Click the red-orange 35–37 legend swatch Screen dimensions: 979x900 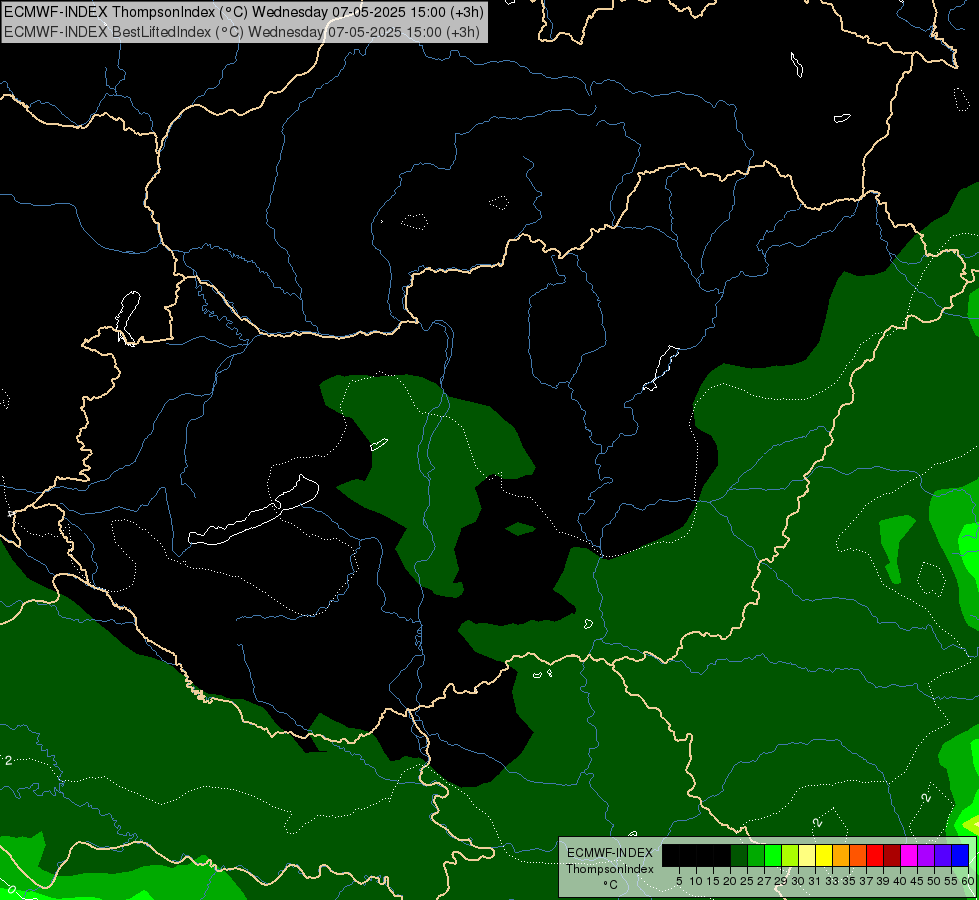point(858,856)
